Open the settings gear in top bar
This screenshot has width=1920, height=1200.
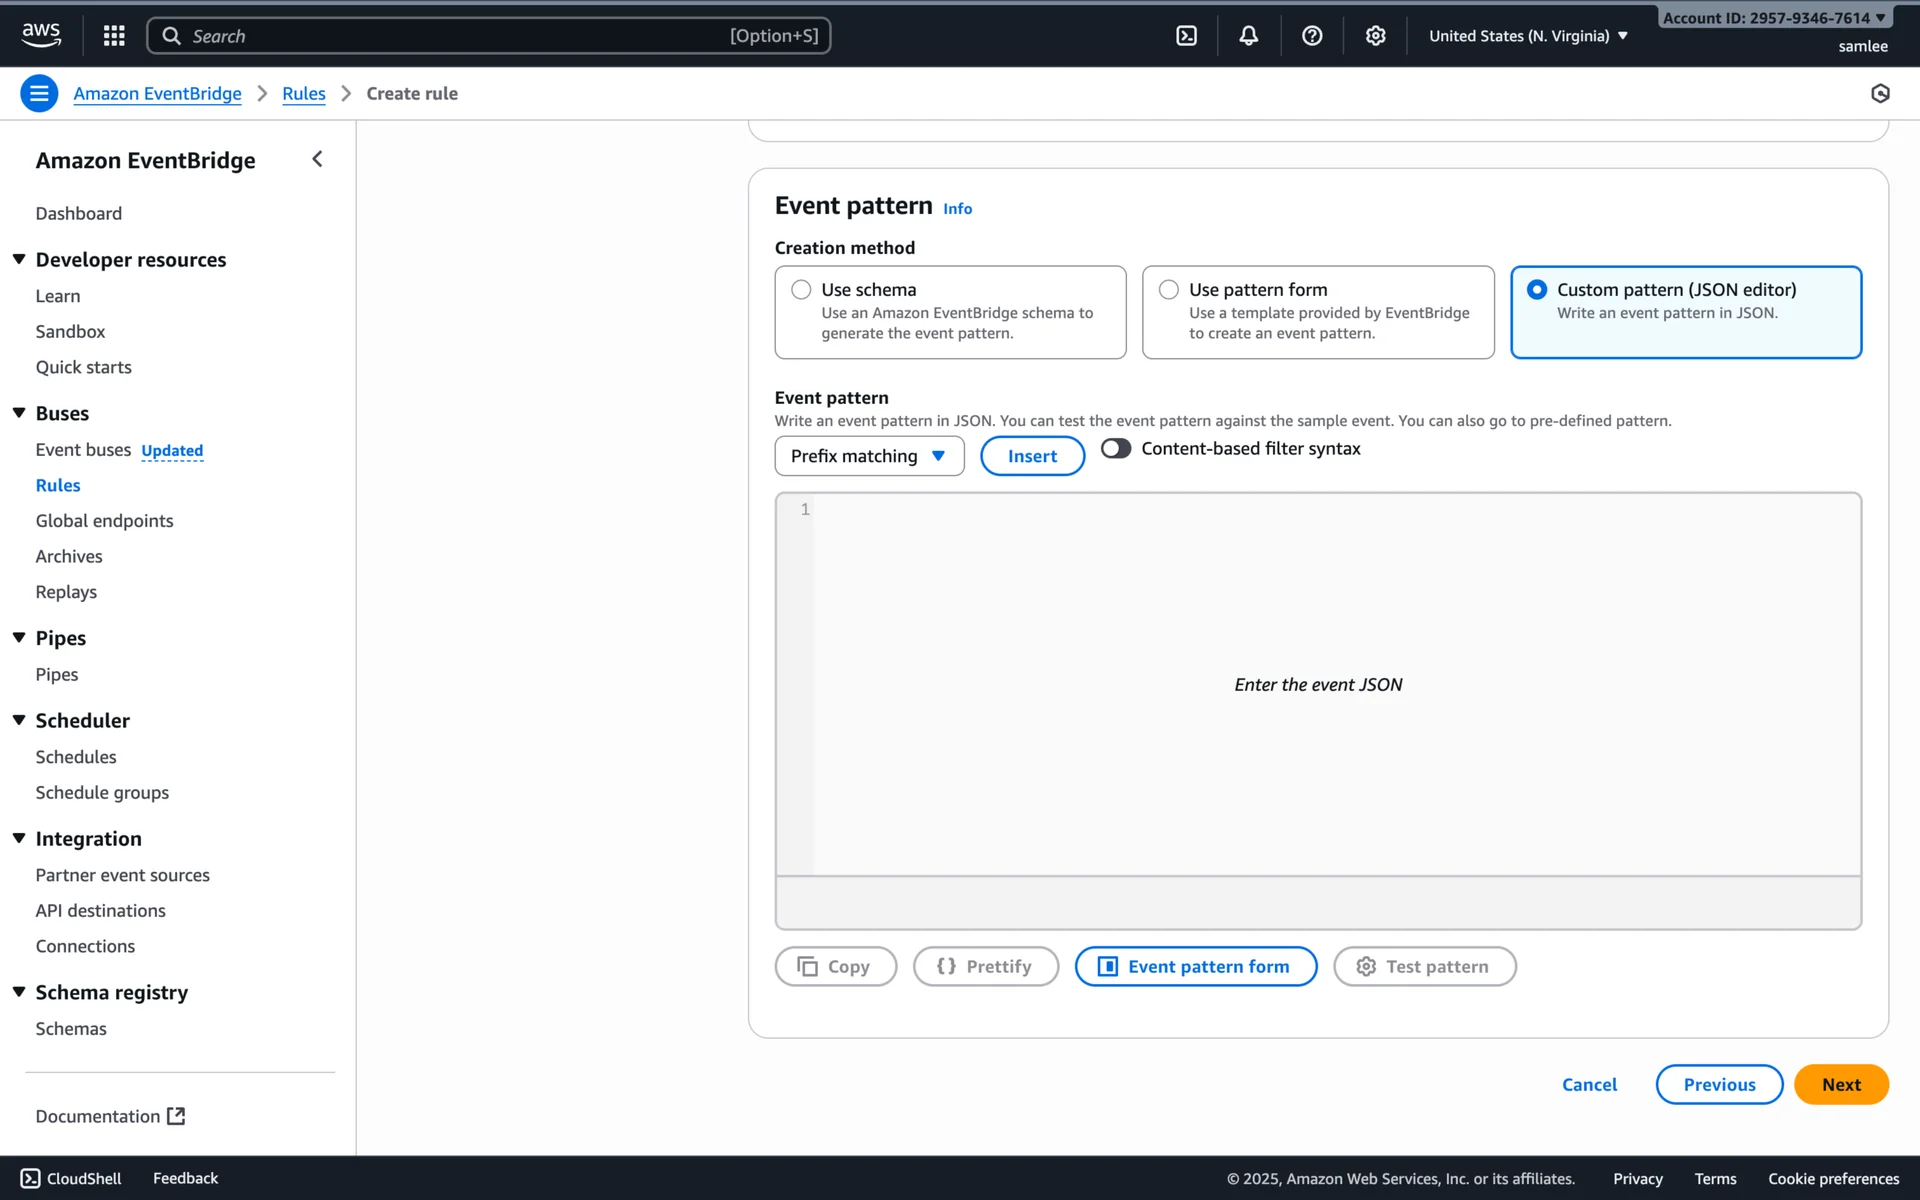pyautogui.click(x=1375, y=36)
